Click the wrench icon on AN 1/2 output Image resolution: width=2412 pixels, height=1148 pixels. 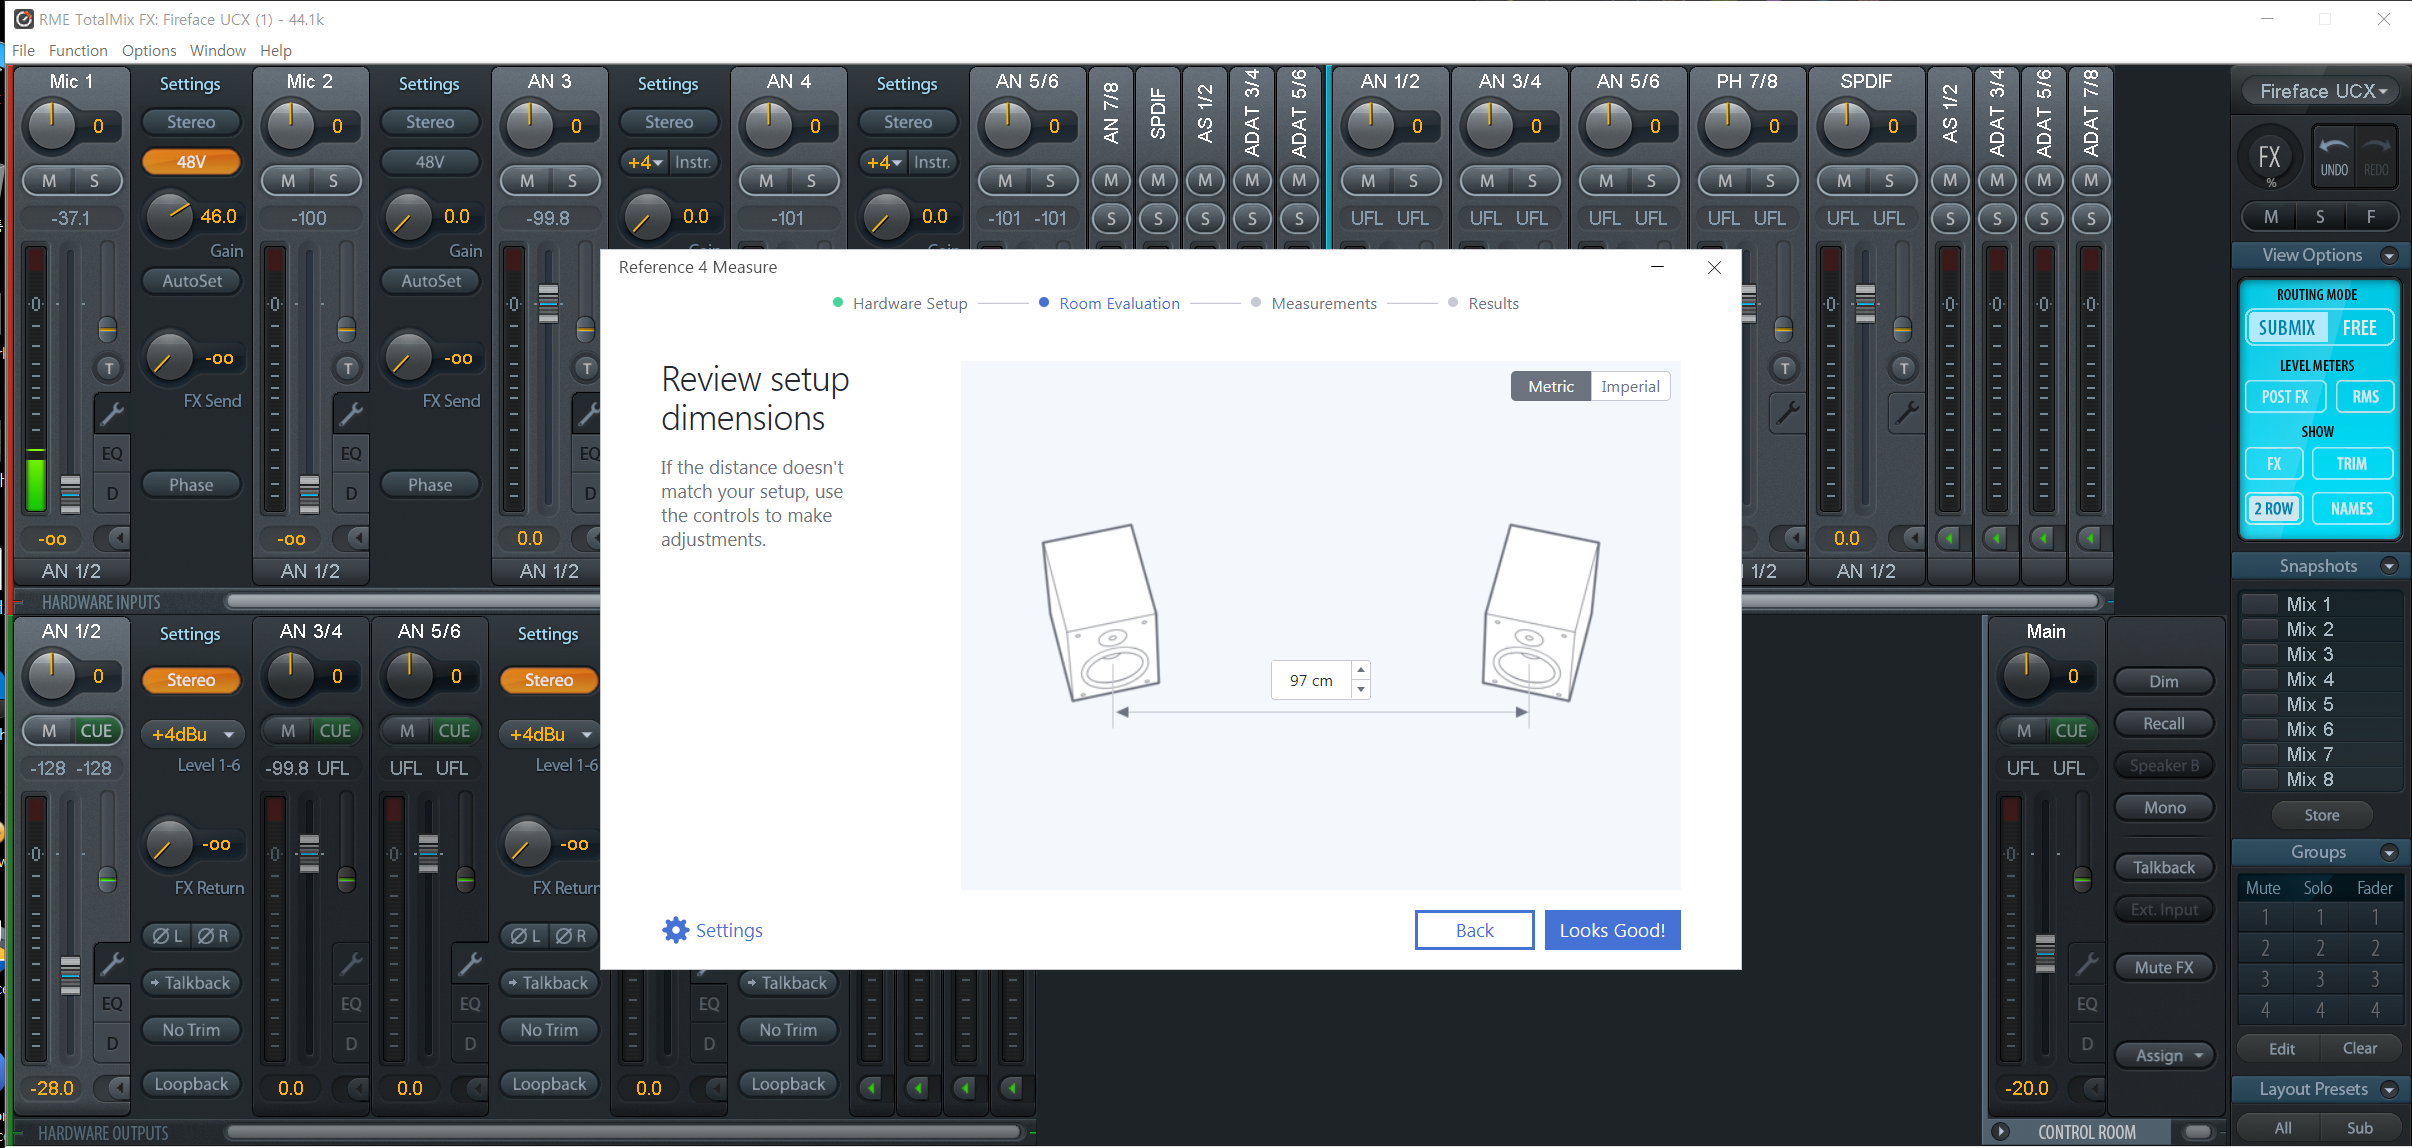click(111, 964)
